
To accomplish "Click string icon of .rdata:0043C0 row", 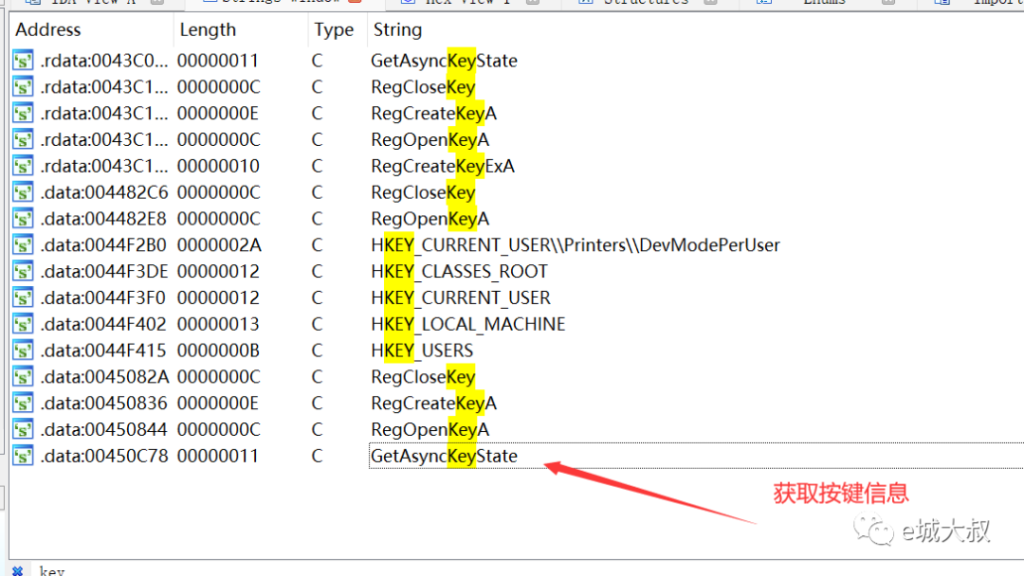I will pyautogui.click(x=22, y=61).
